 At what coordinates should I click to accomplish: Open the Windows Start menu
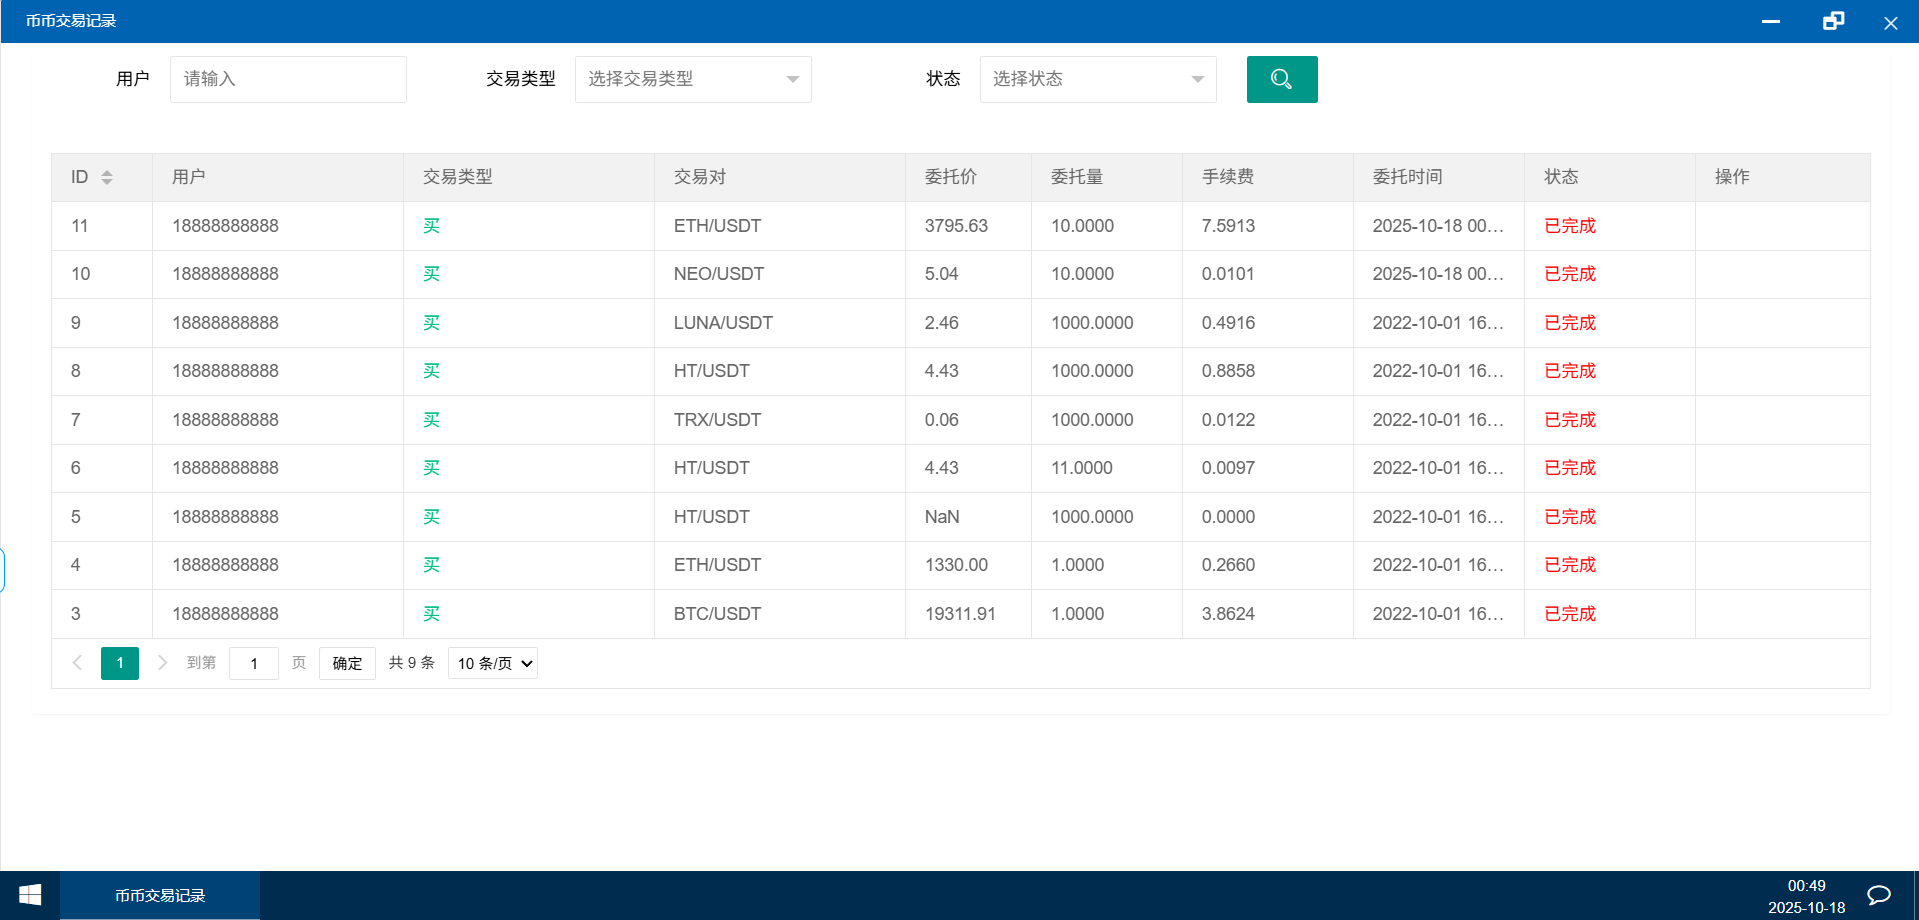point(30,895)
